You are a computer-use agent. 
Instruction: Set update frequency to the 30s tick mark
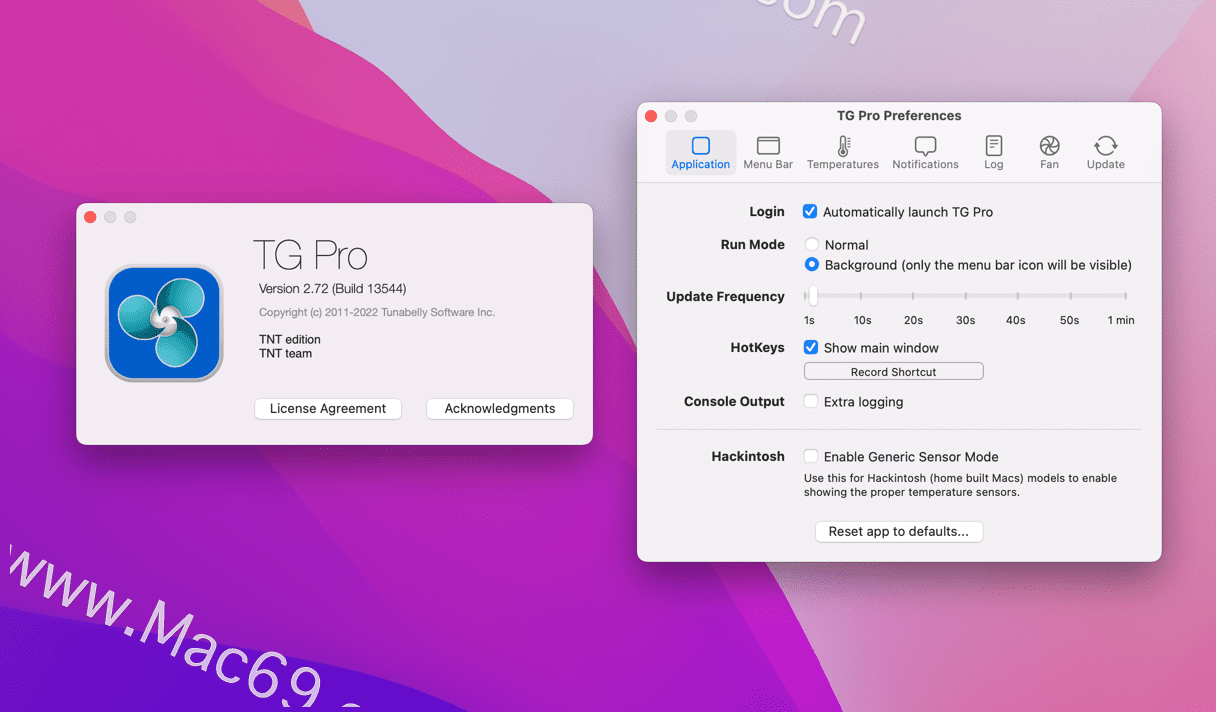tap(965, 296)
